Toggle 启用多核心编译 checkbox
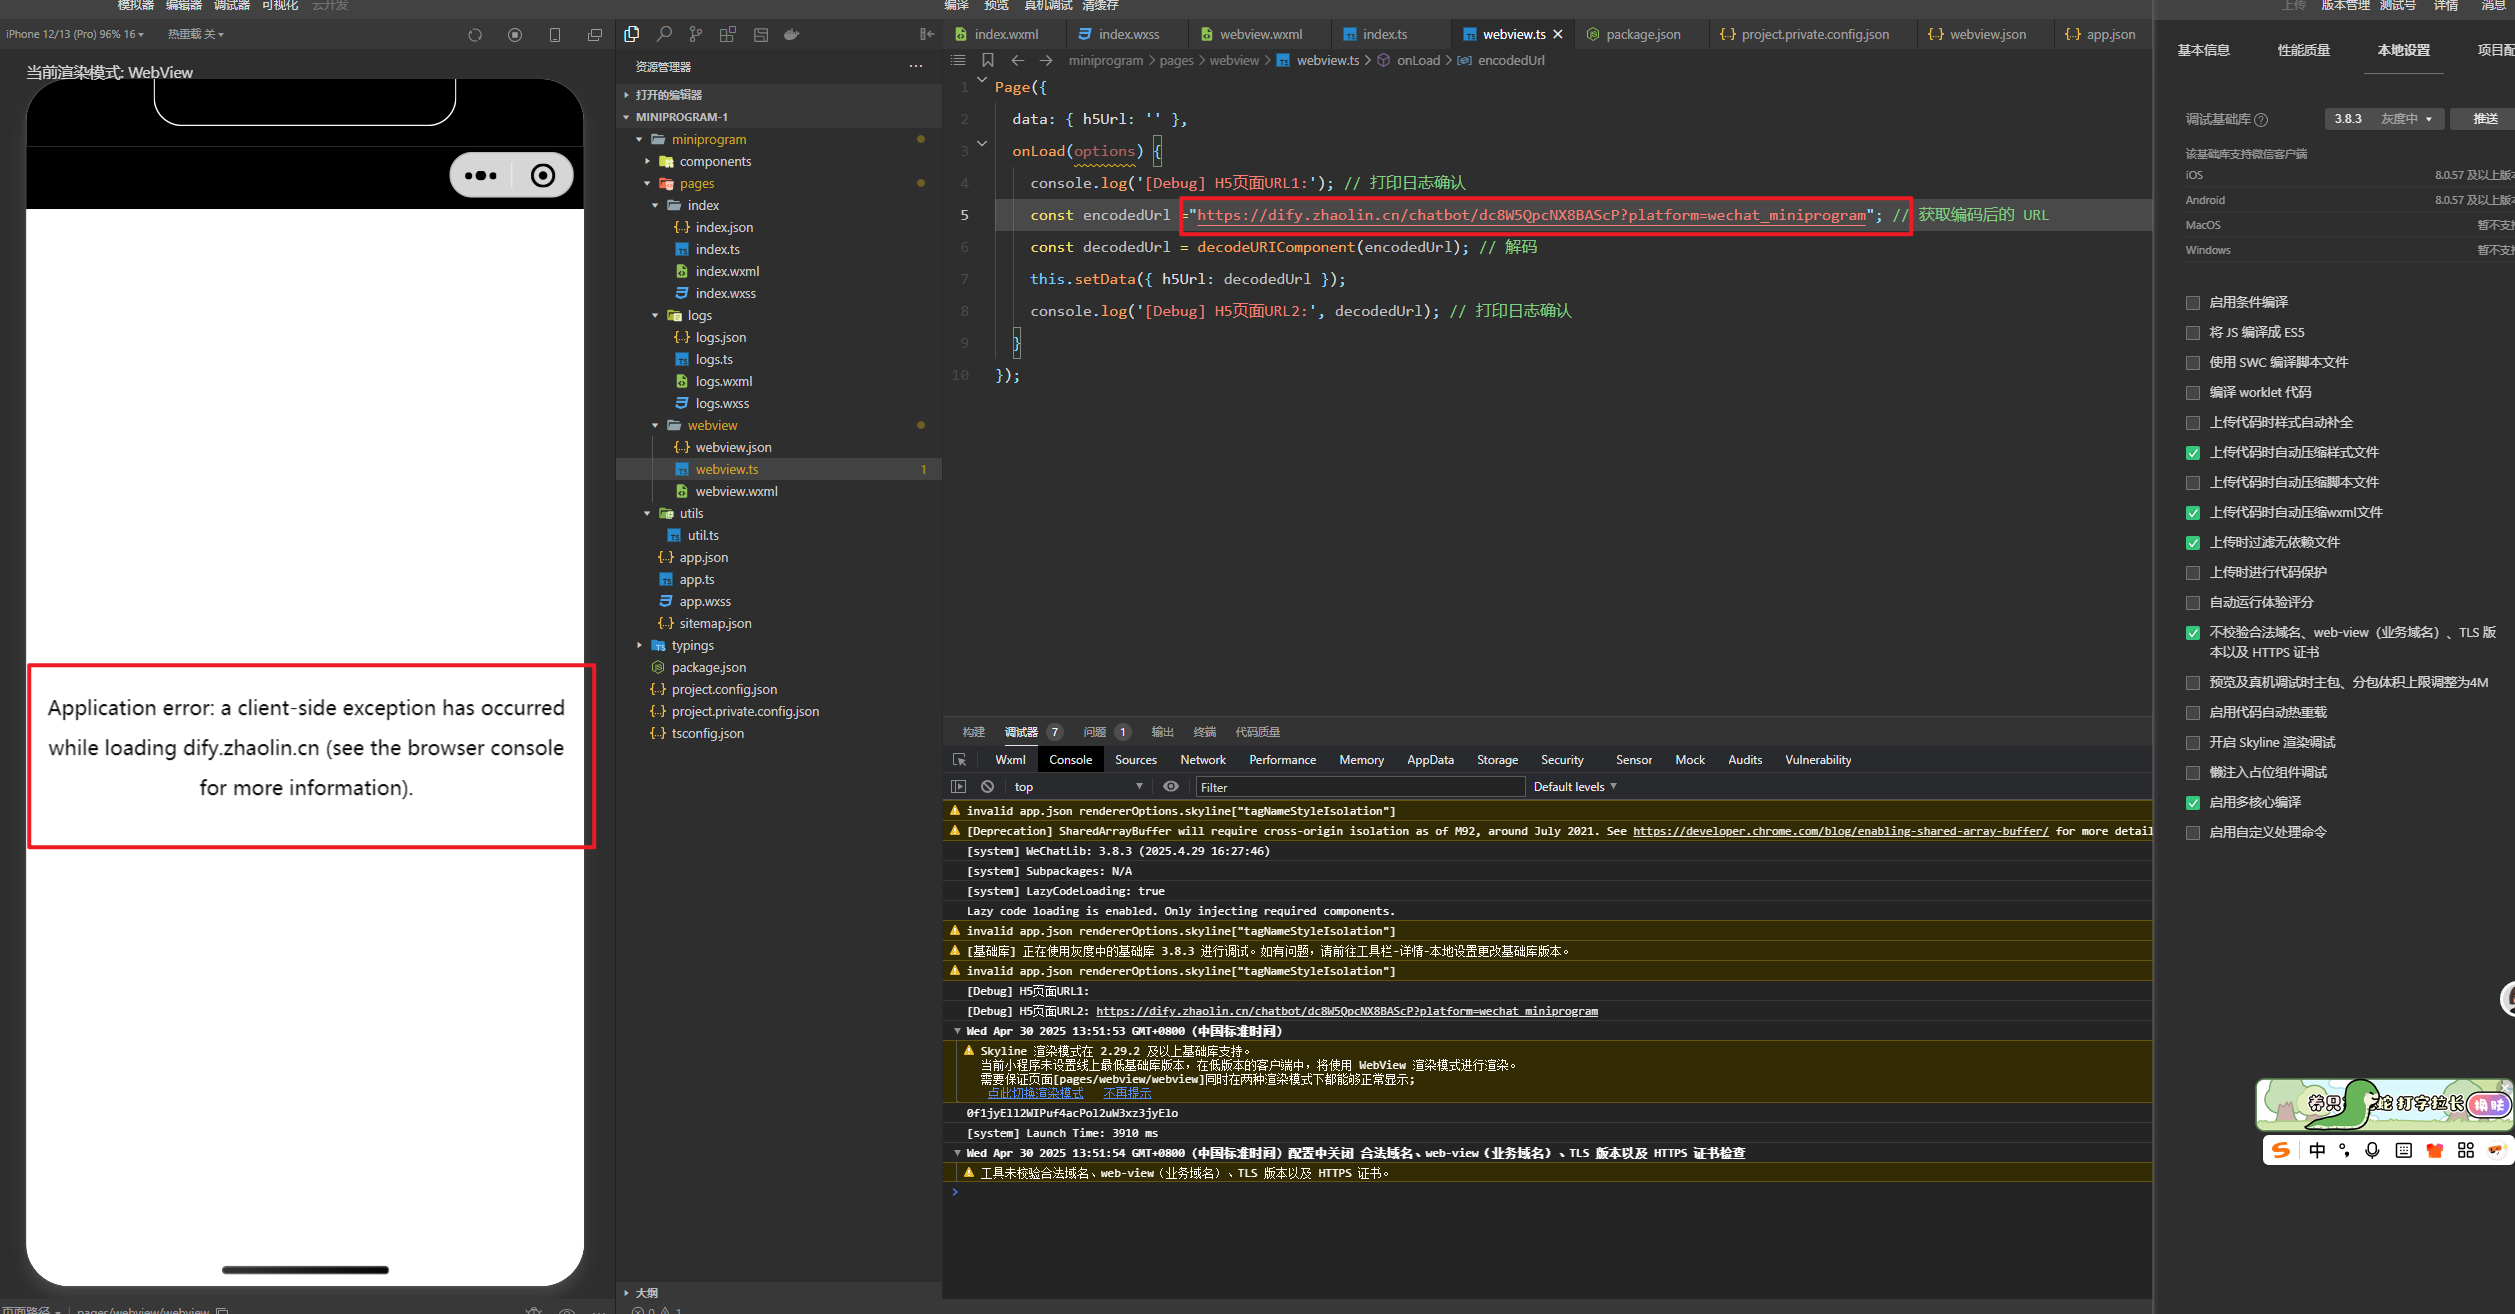The image size is (2515, 1314). pyautogui.click(x=2193, y=803)
